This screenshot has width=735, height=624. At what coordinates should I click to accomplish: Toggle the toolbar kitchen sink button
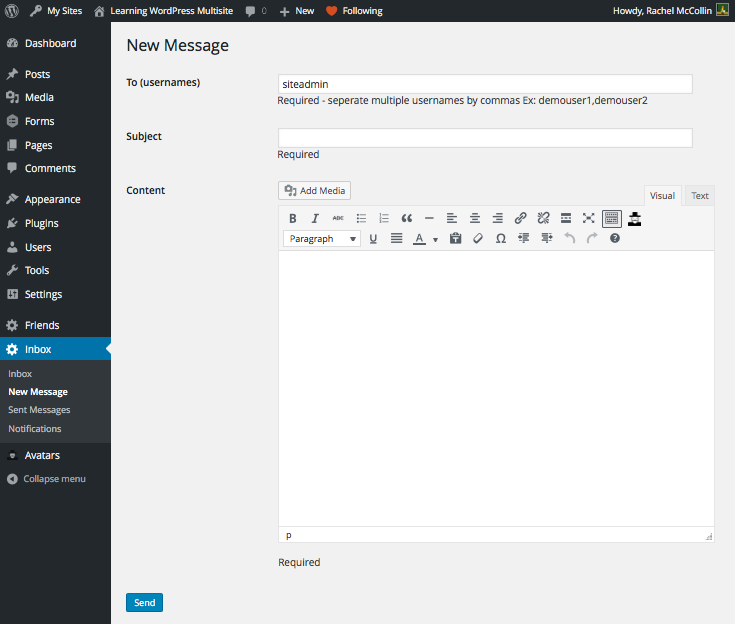612,218
